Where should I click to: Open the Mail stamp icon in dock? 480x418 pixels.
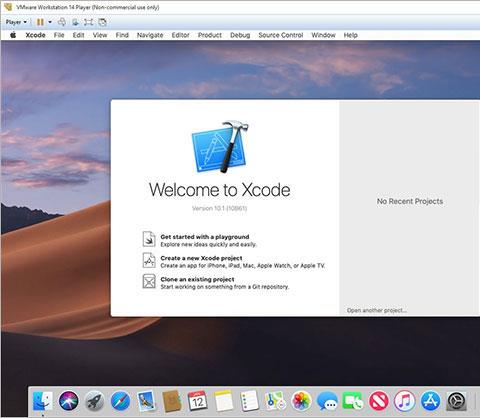click(x=146, y=401)
